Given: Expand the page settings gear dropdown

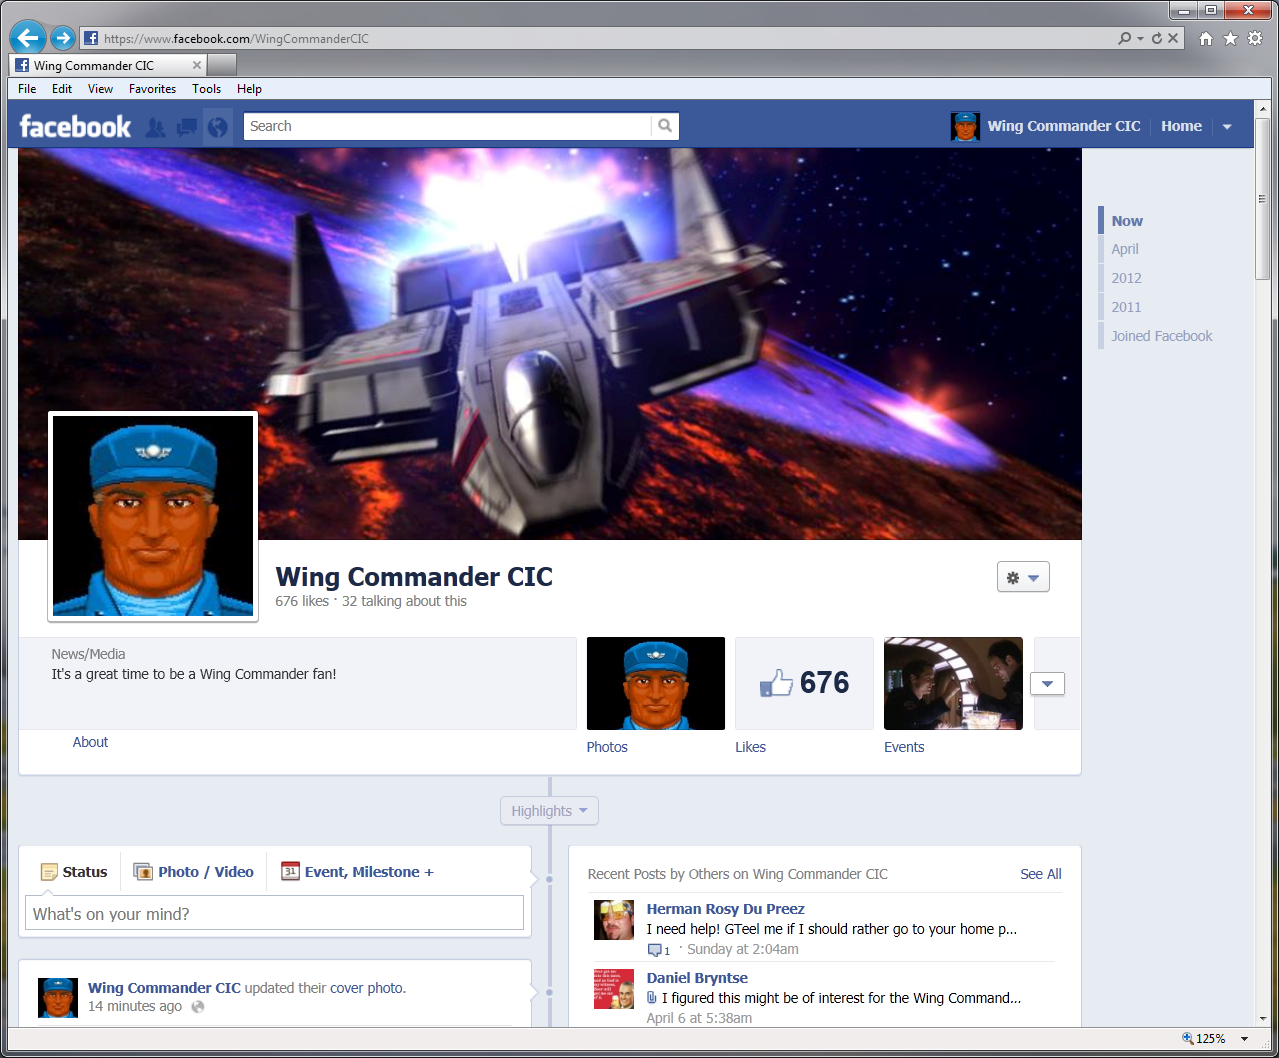Looking at the screenshot, I should coord(1022,578).
